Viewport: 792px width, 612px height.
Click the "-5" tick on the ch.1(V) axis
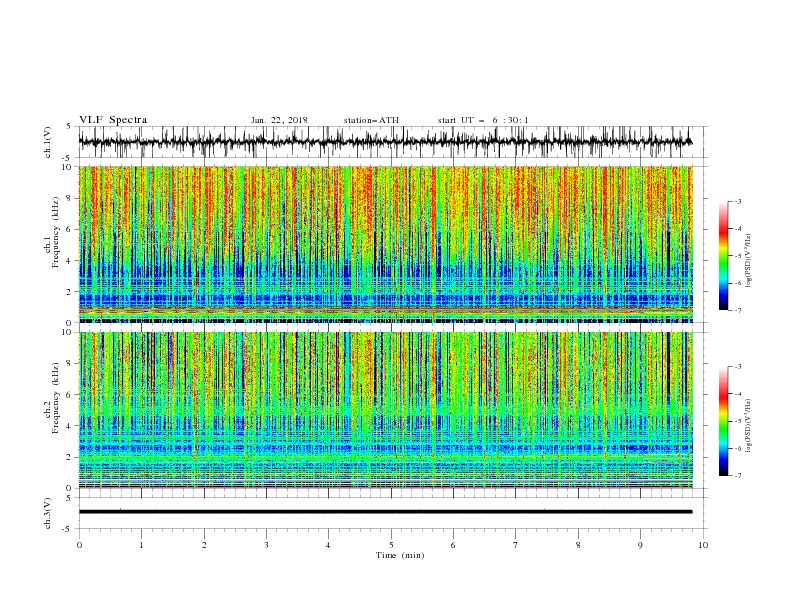tap(68, 158)
